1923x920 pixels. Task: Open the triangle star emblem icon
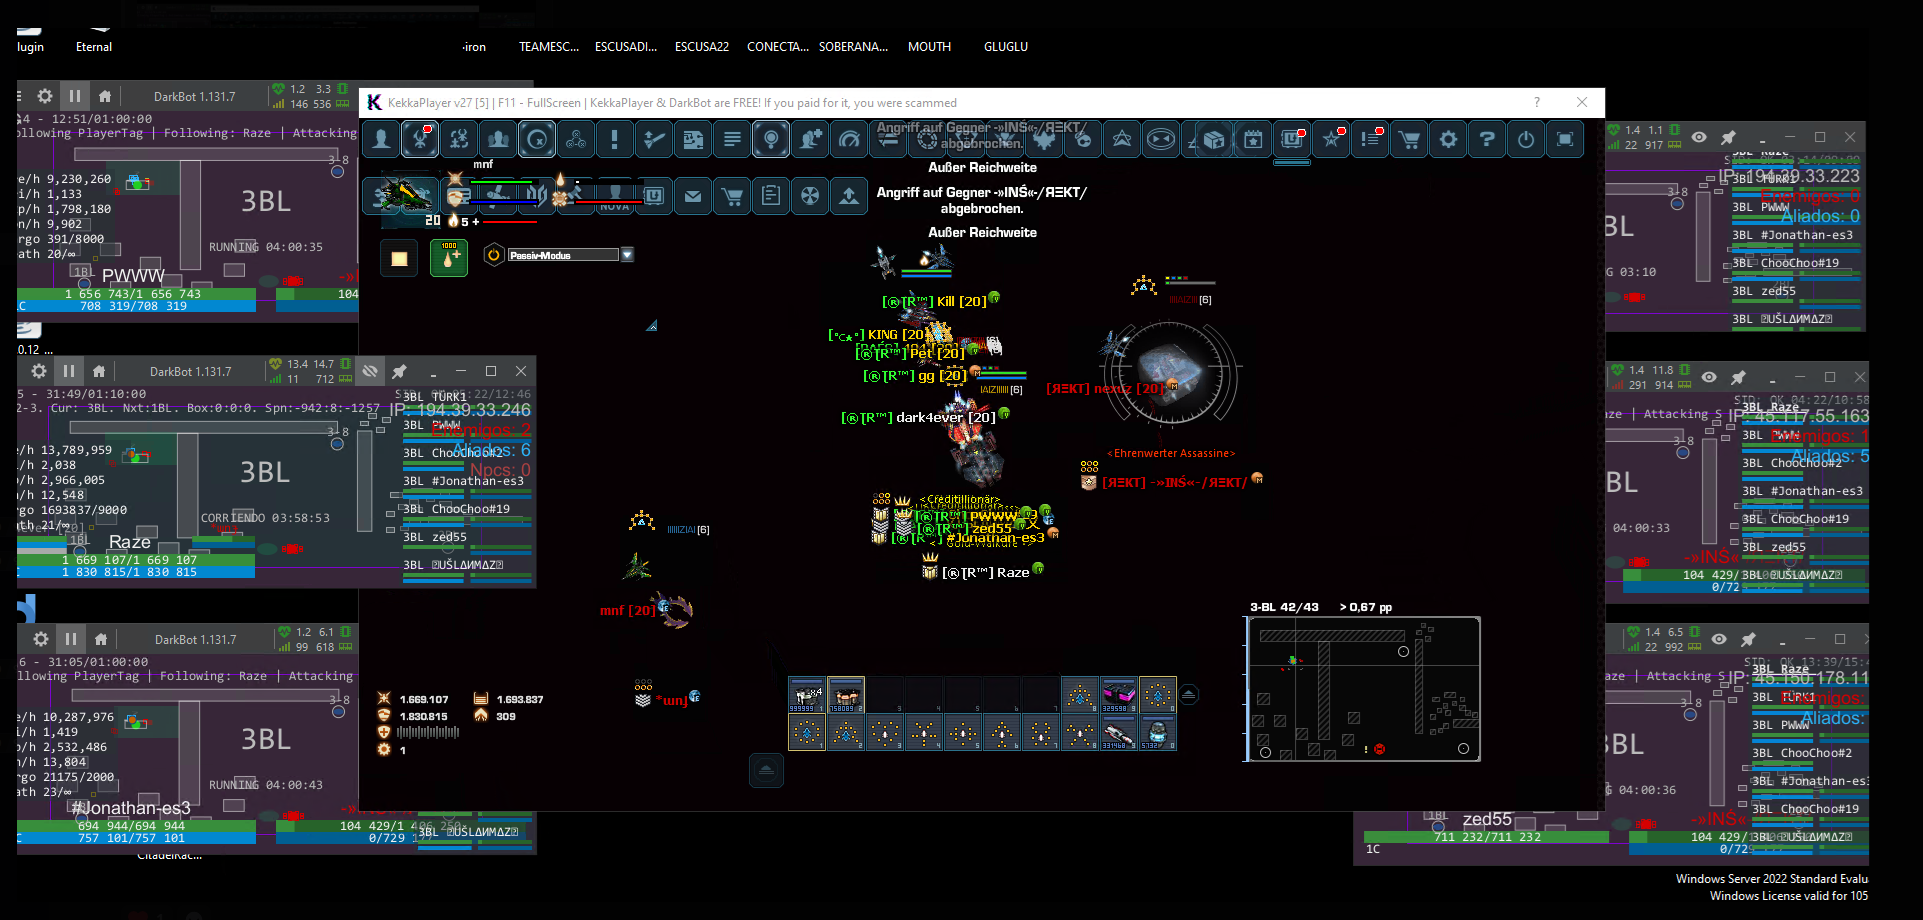pos(1122,140)
